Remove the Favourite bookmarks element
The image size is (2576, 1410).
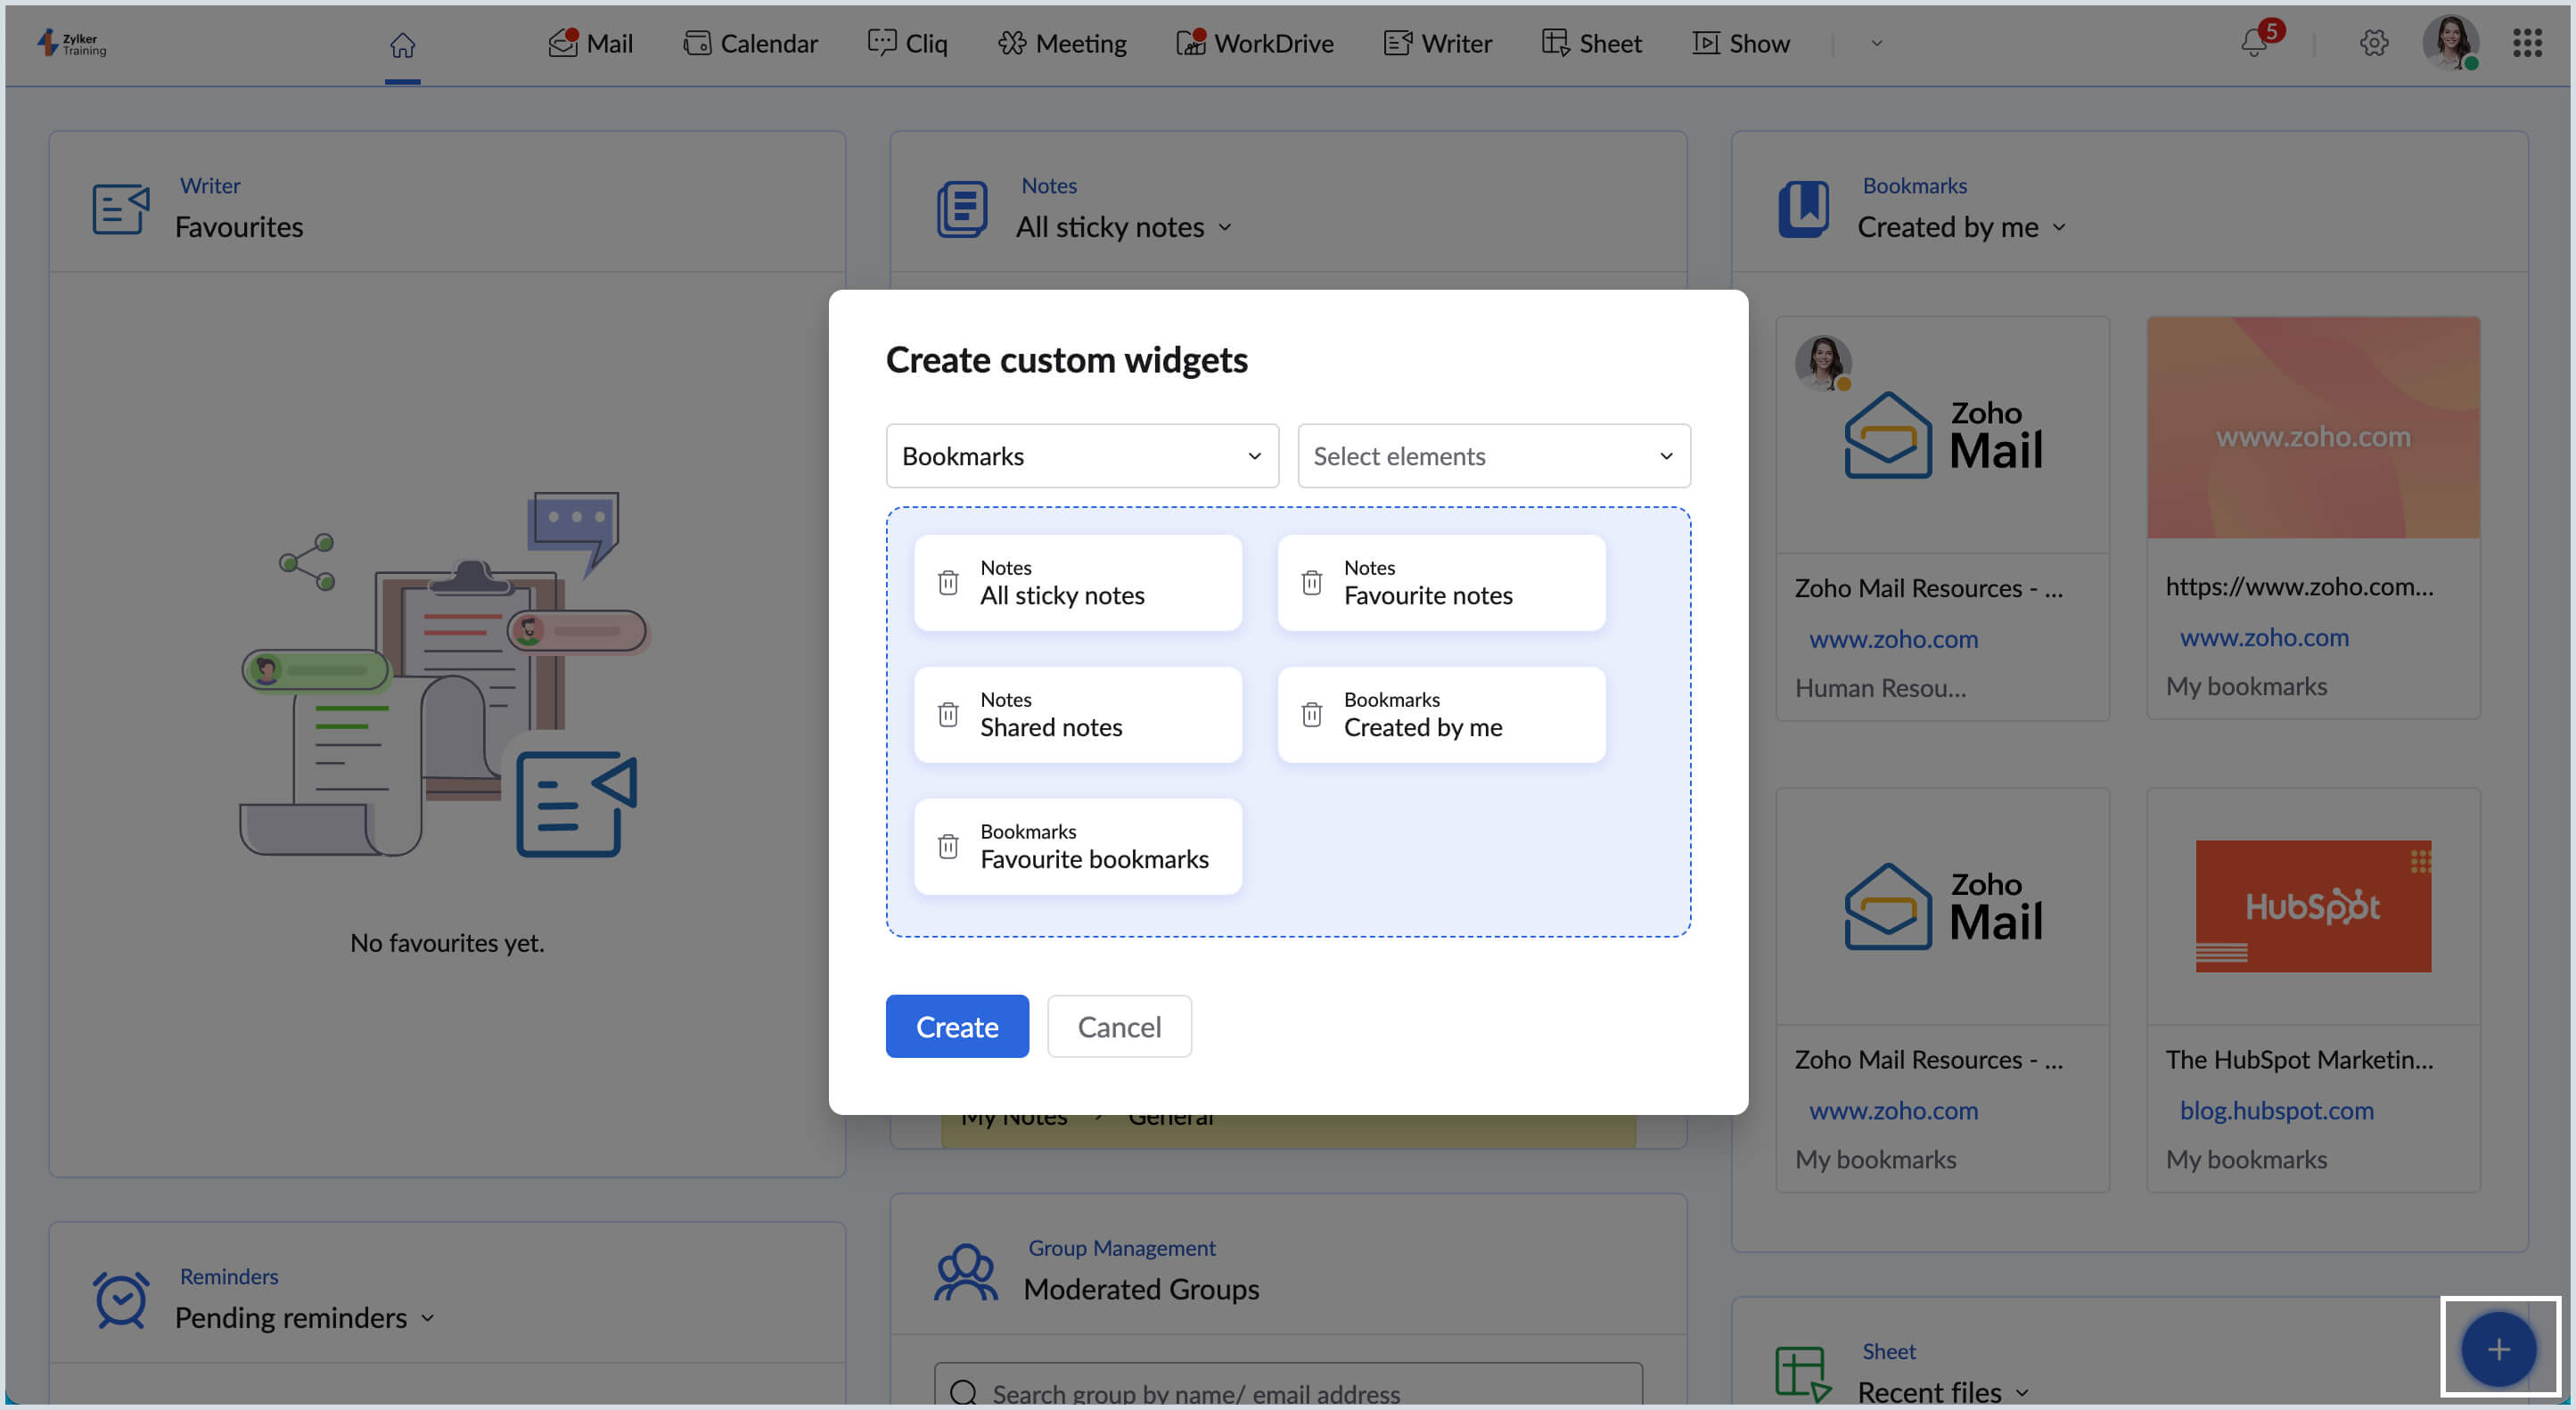pos(948,846)
